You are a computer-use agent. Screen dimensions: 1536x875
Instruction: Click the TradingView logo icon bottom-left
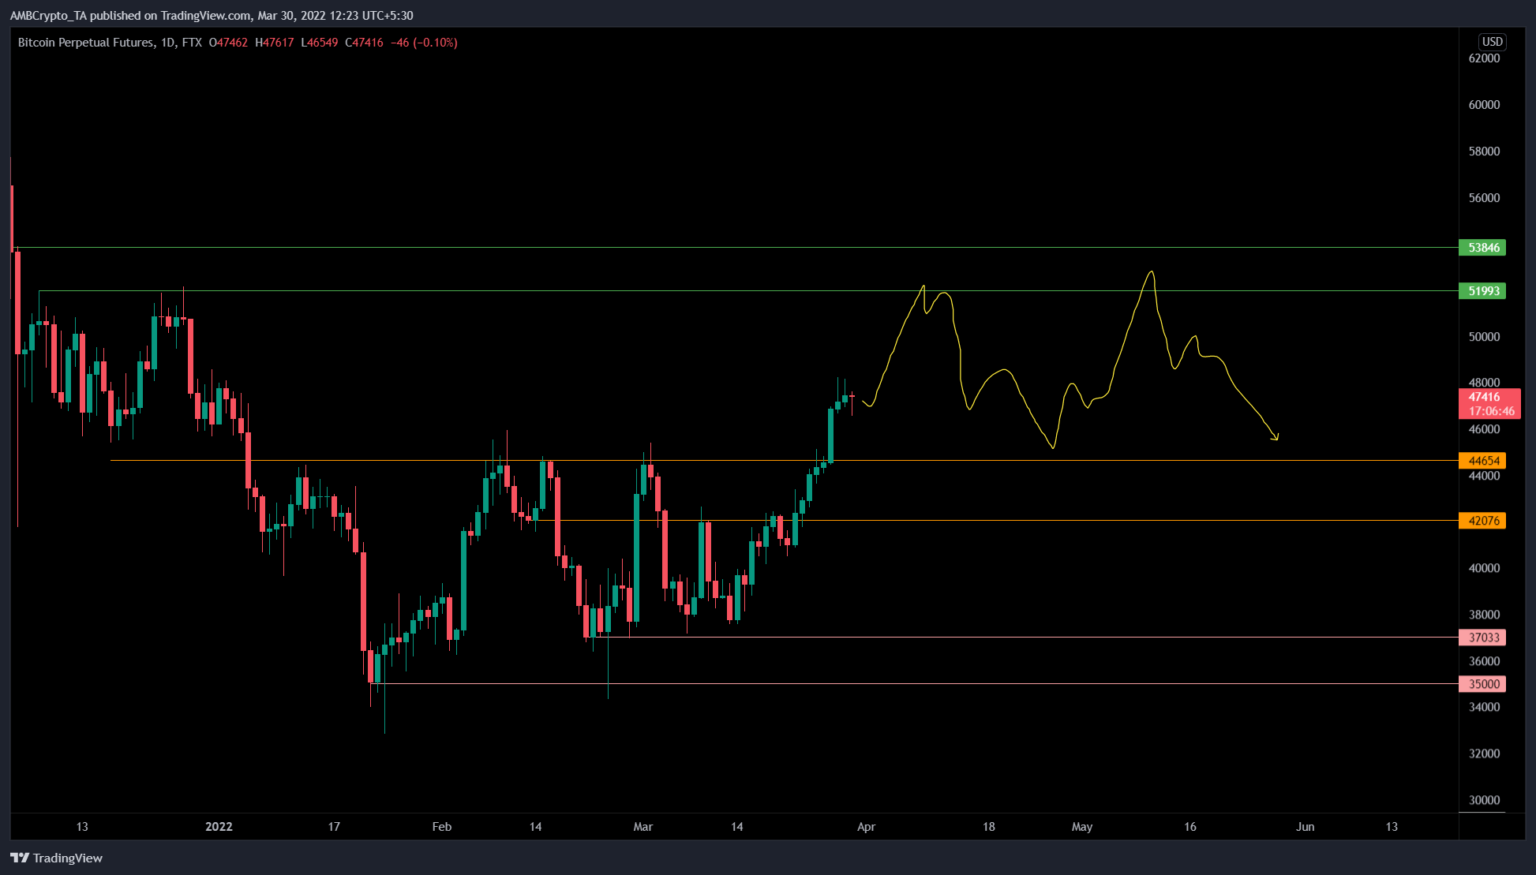17,858
